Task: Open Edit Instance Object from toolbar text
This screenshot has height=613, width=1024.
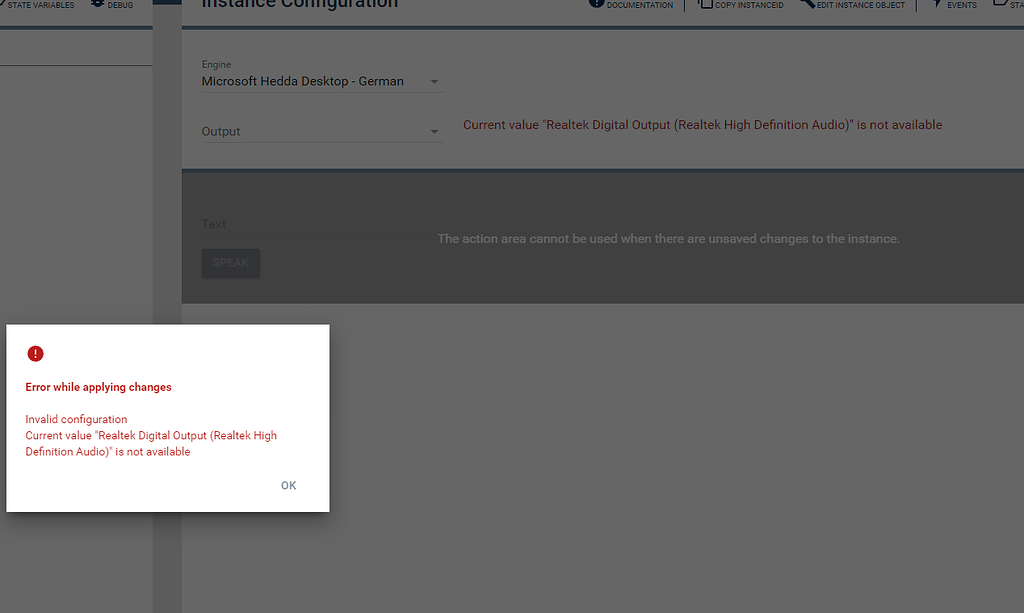Action: [861, 5]
